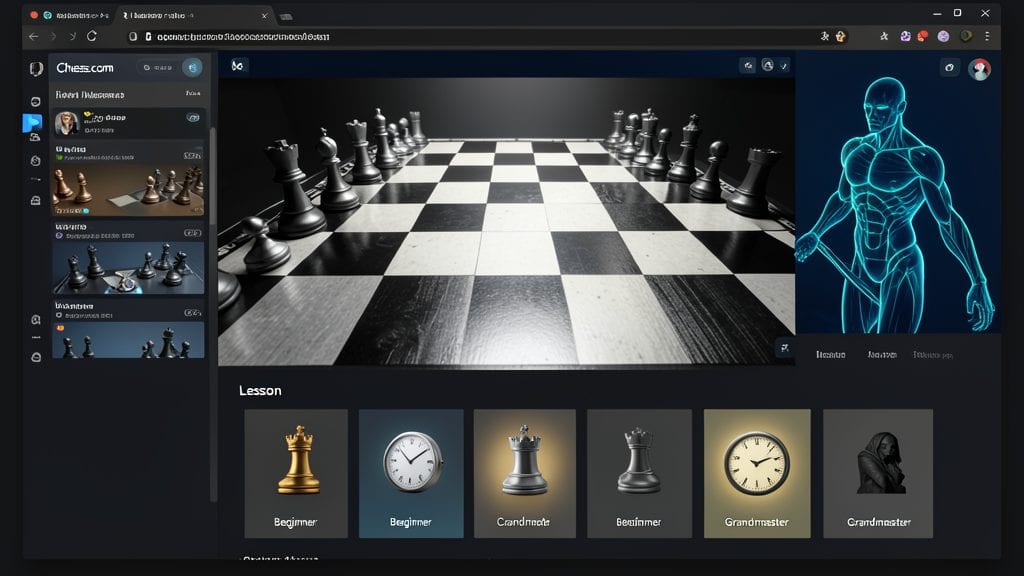Click the expand icon at the bottom-right corner of the board
Image resolution: width=1024 pixels, height=576 pixels.
(784, 348)
